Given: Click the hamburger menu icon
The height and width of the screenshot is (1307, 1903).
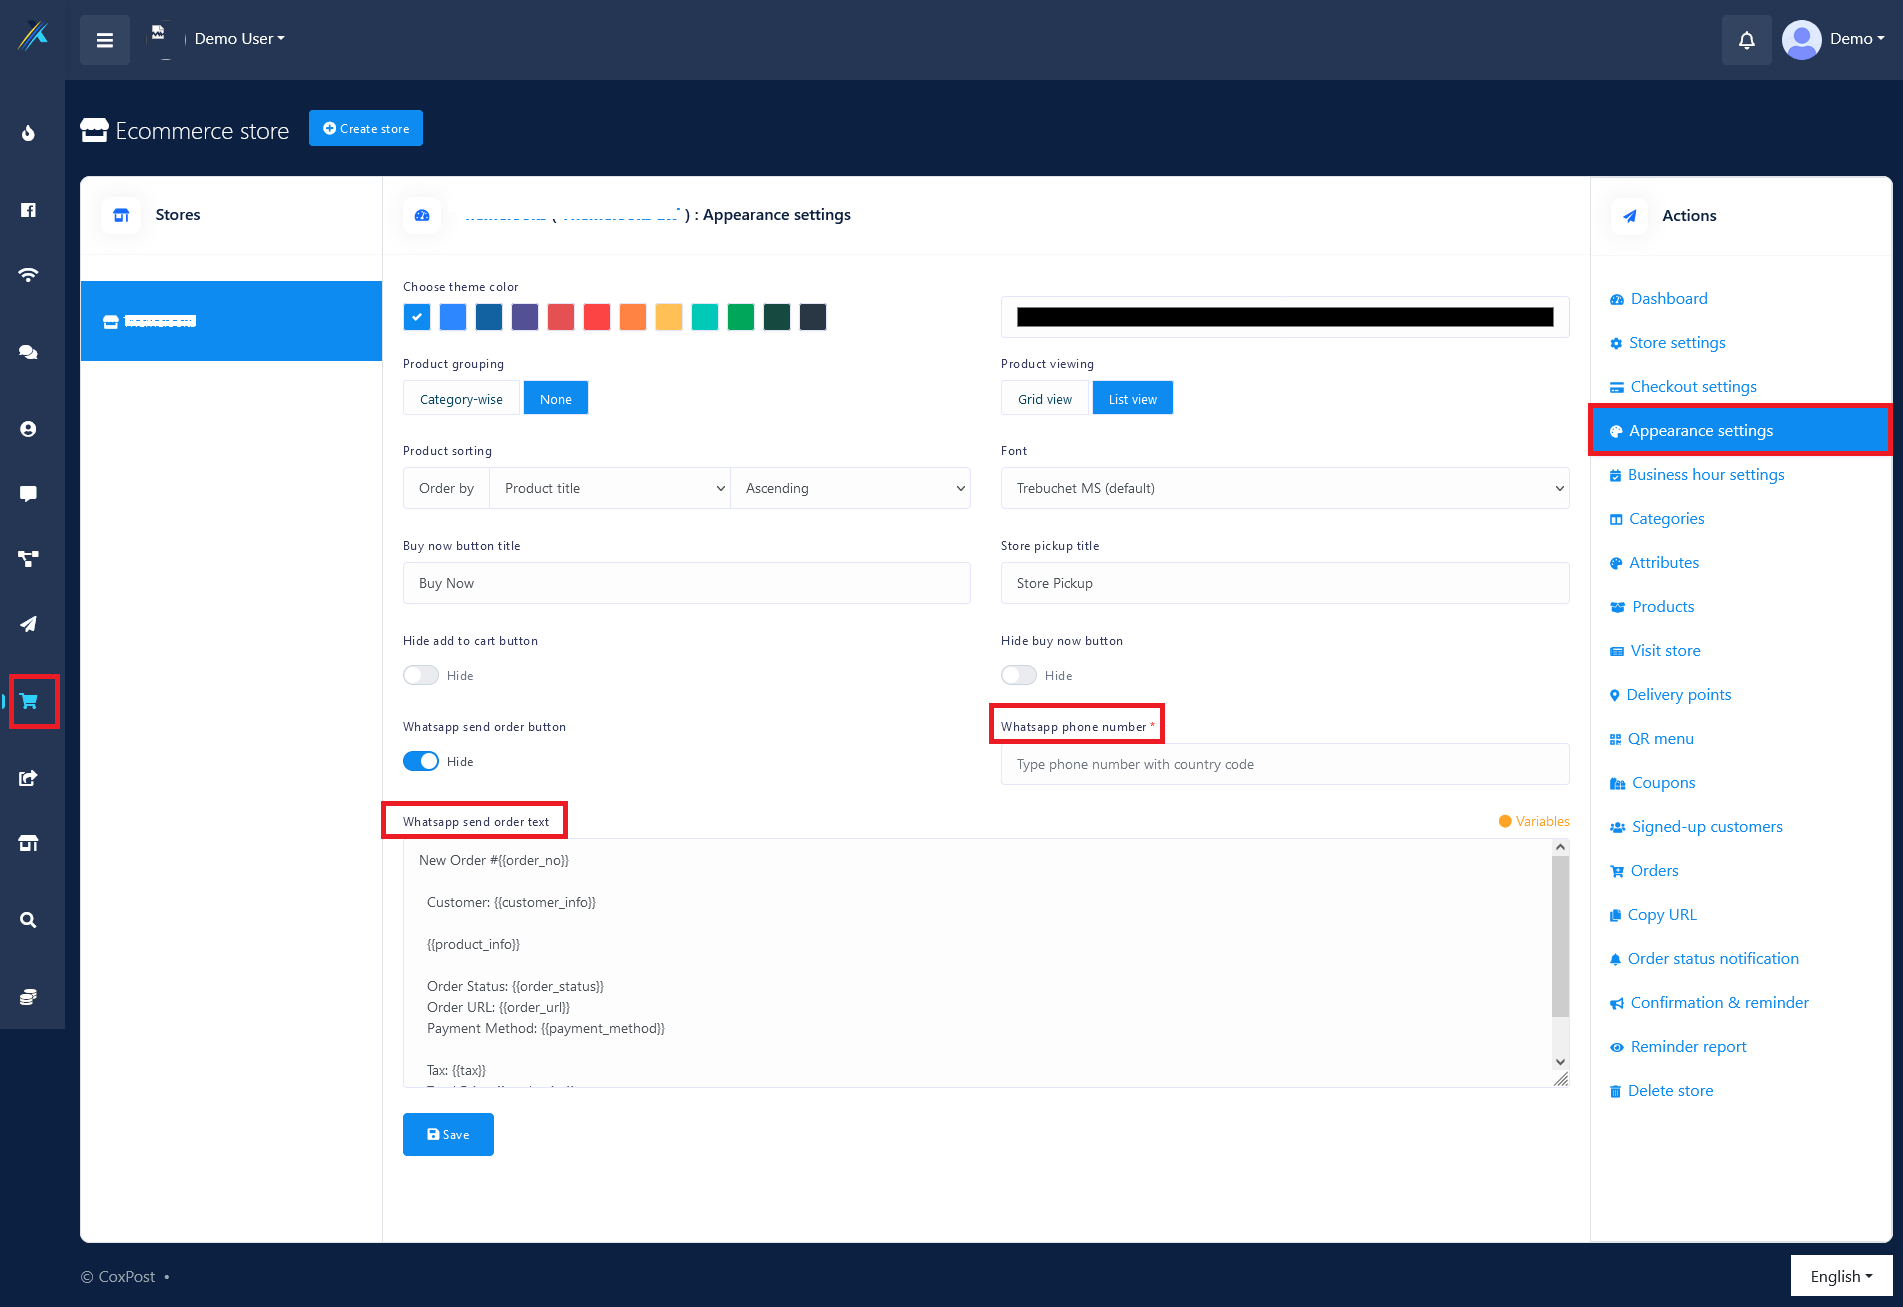Looking at the screenshot, I should (x=105, y=40).
